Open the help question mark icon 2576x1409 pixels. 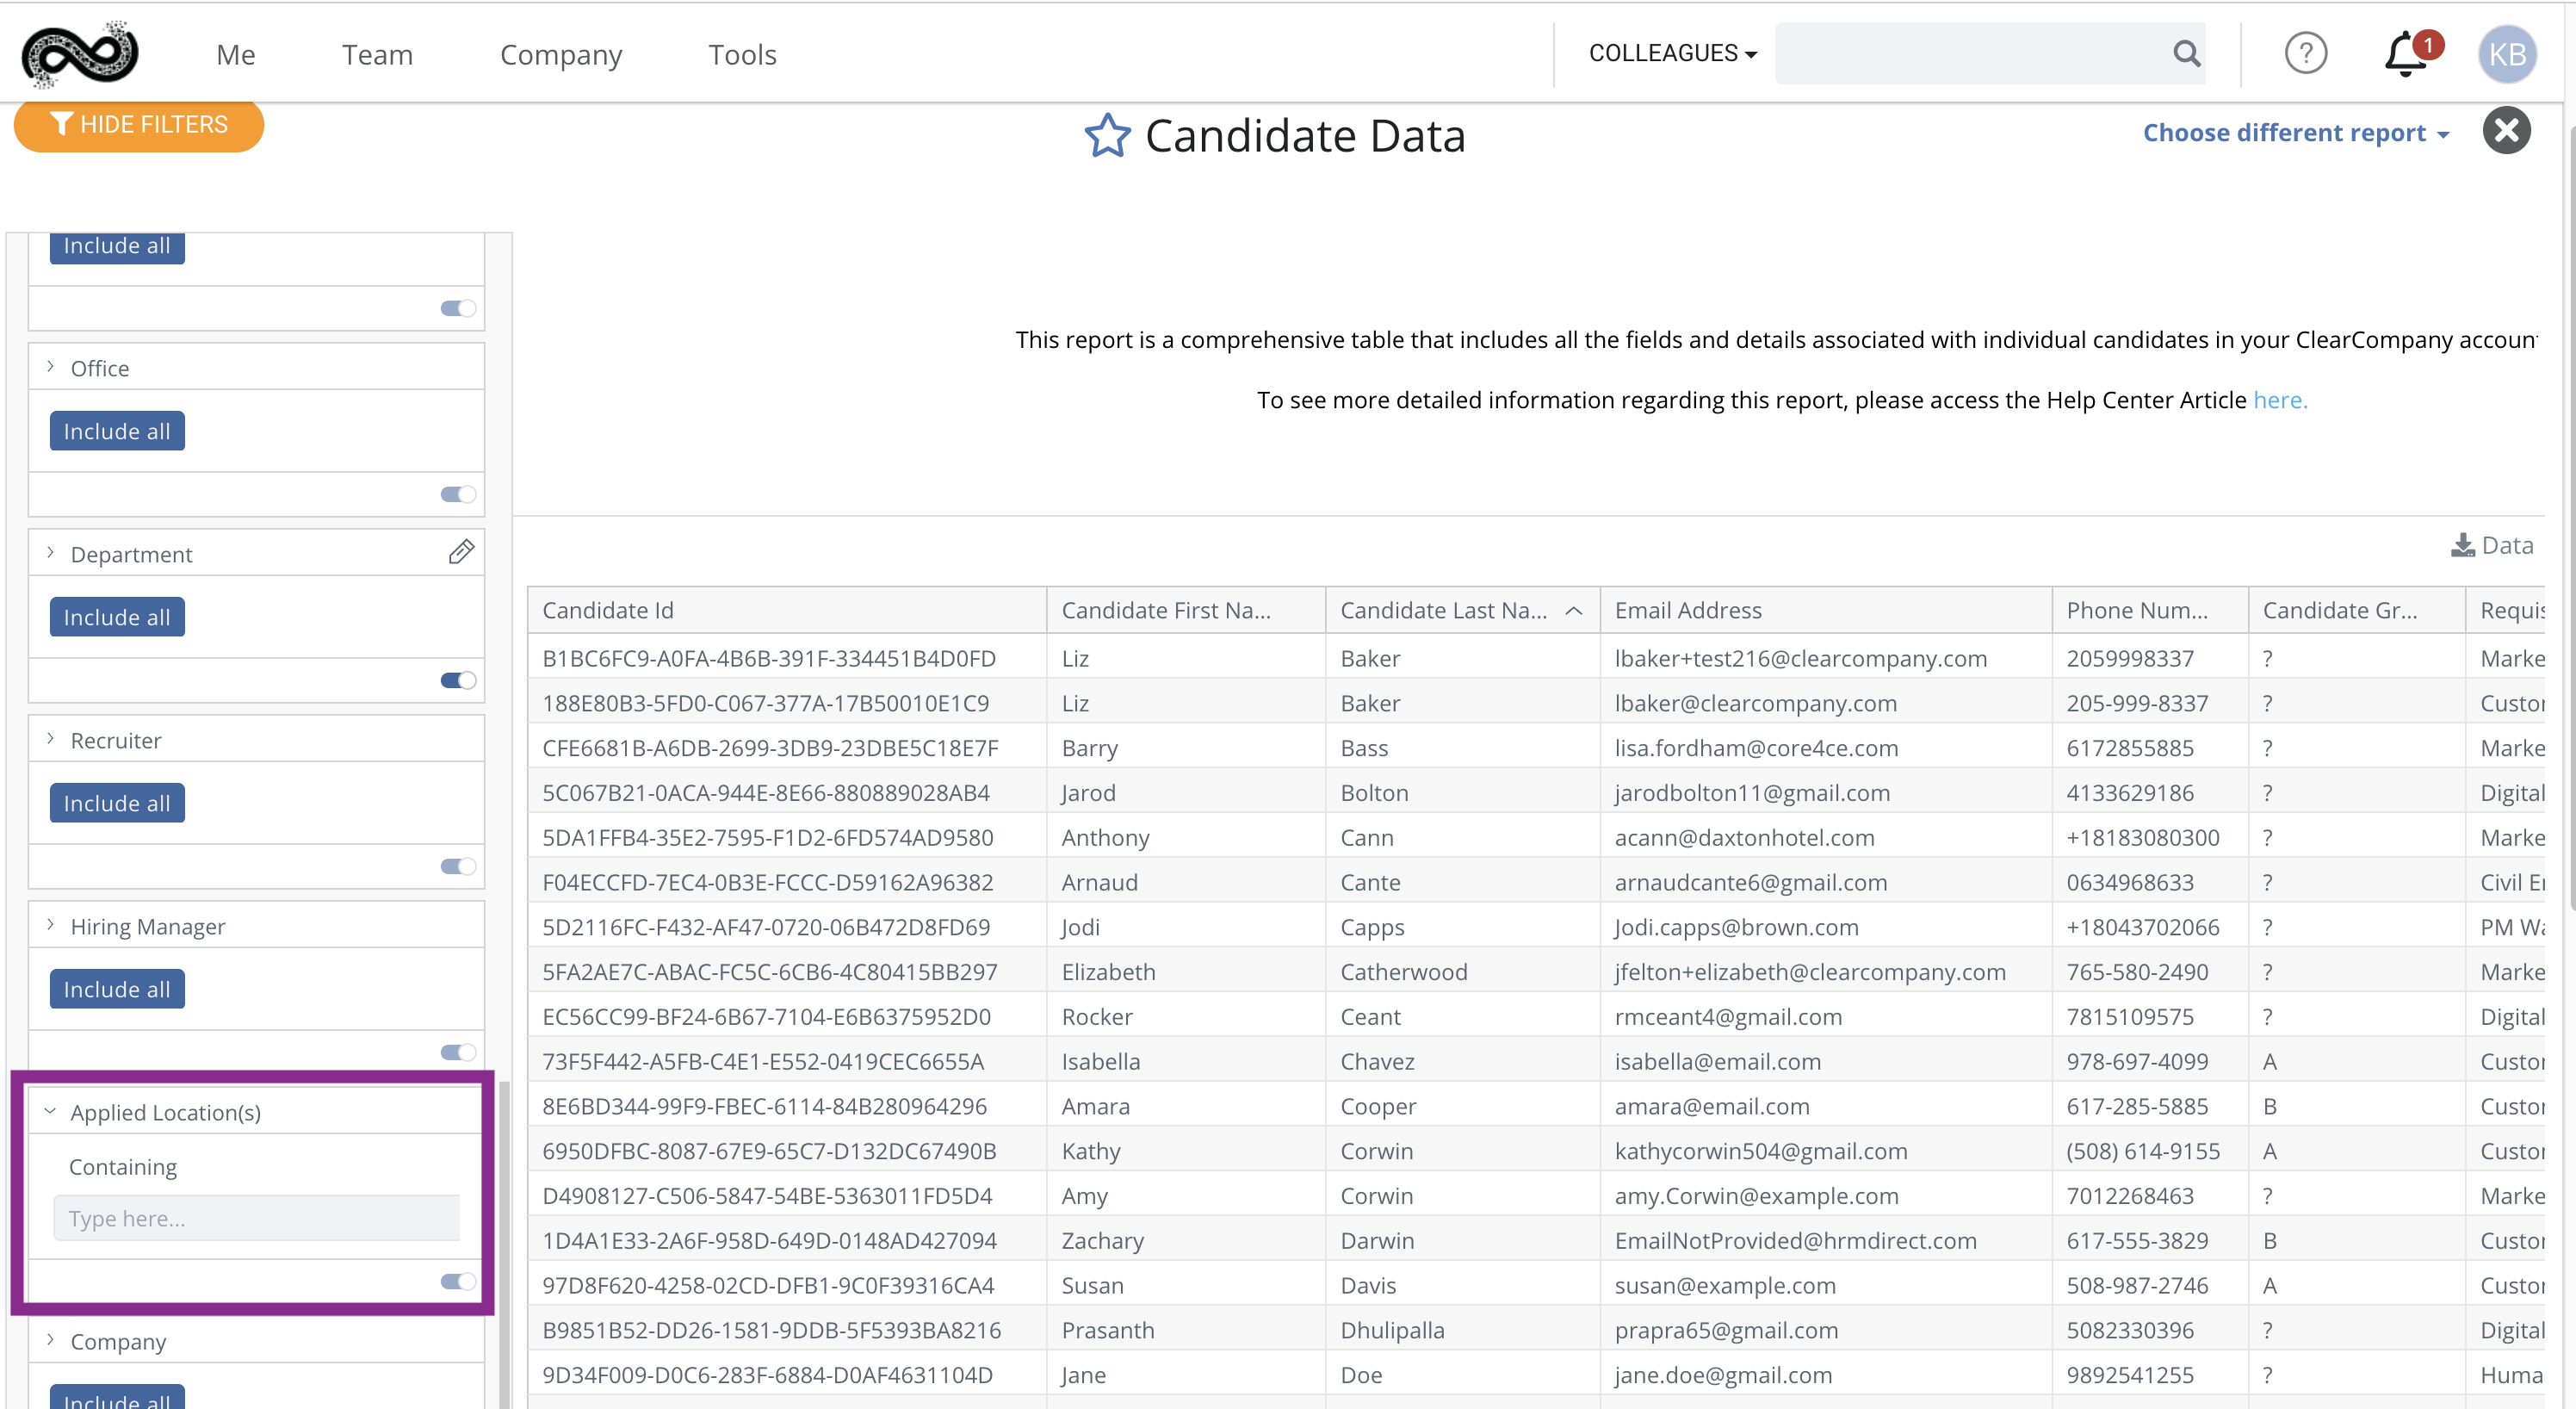pos(2305,53)
